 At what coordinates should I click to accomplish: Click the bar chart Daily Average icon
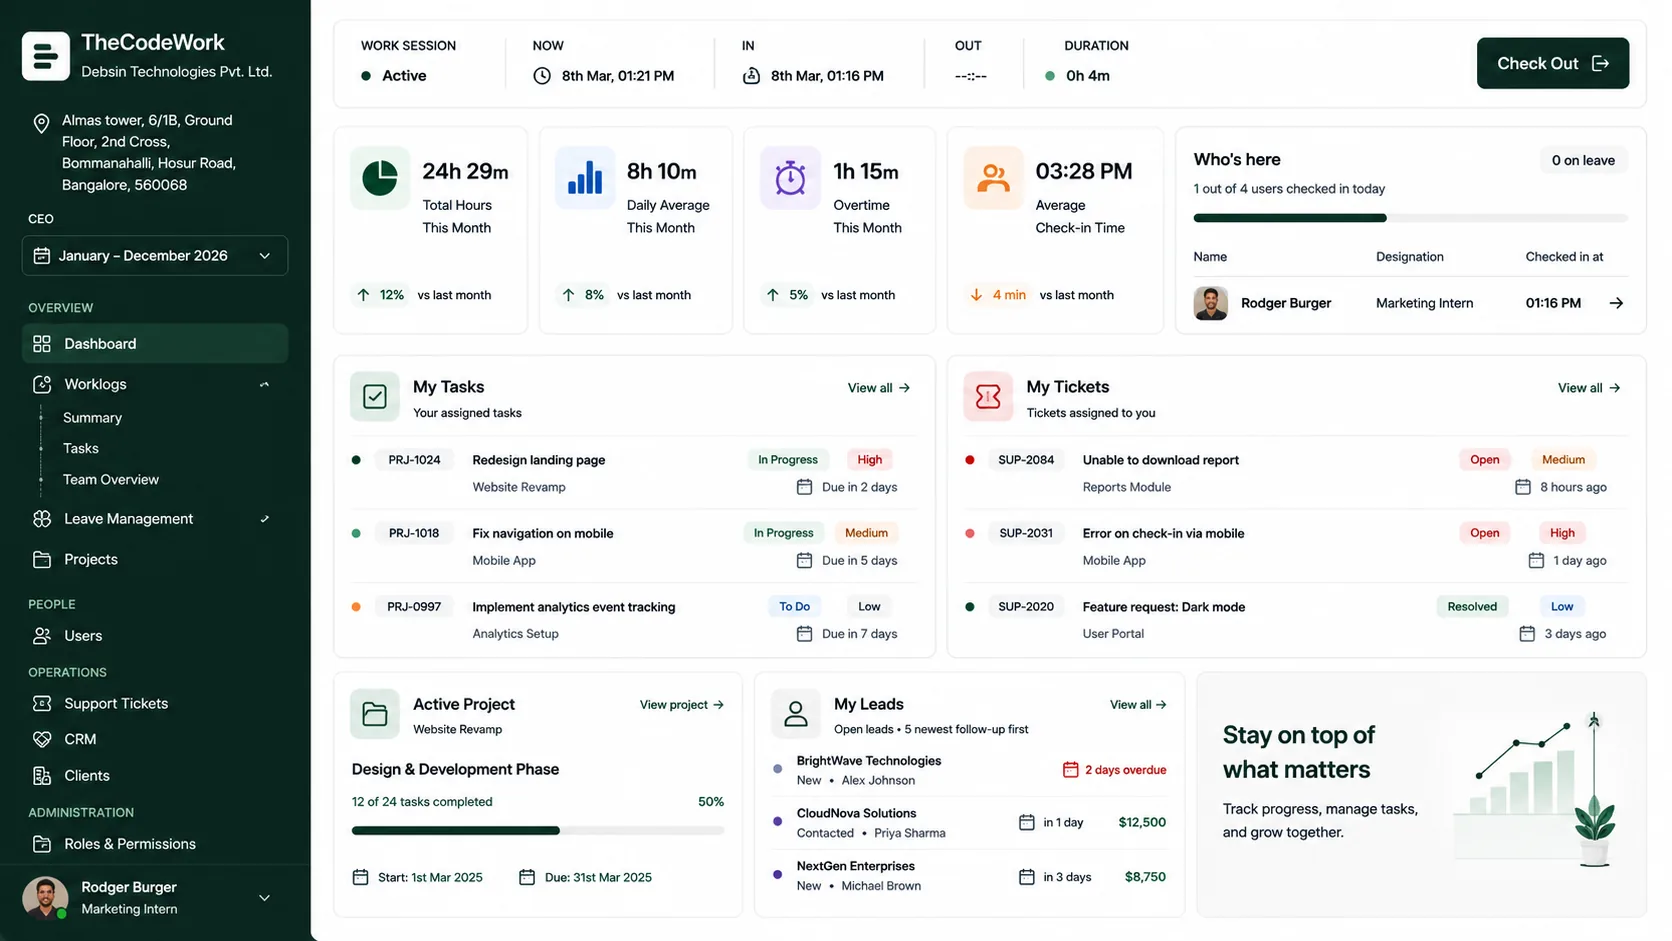click(585, 178)
